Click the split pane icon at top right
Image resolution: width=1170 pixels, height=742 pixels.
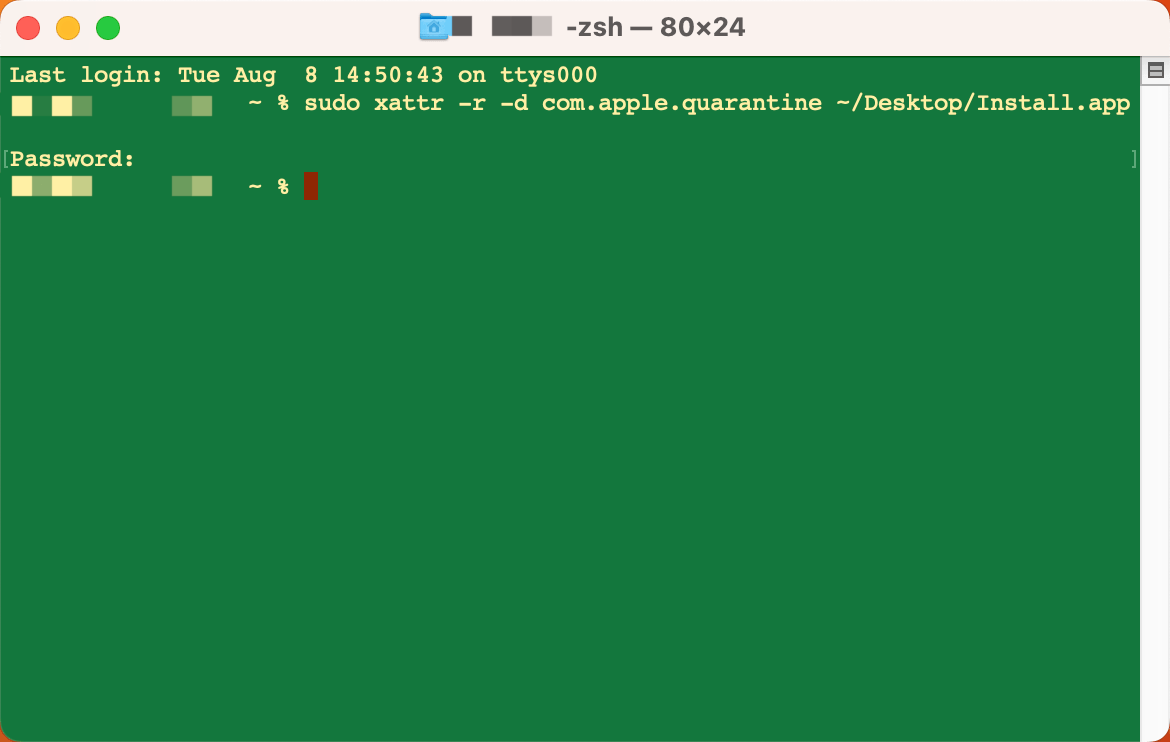coord(1156,71)
